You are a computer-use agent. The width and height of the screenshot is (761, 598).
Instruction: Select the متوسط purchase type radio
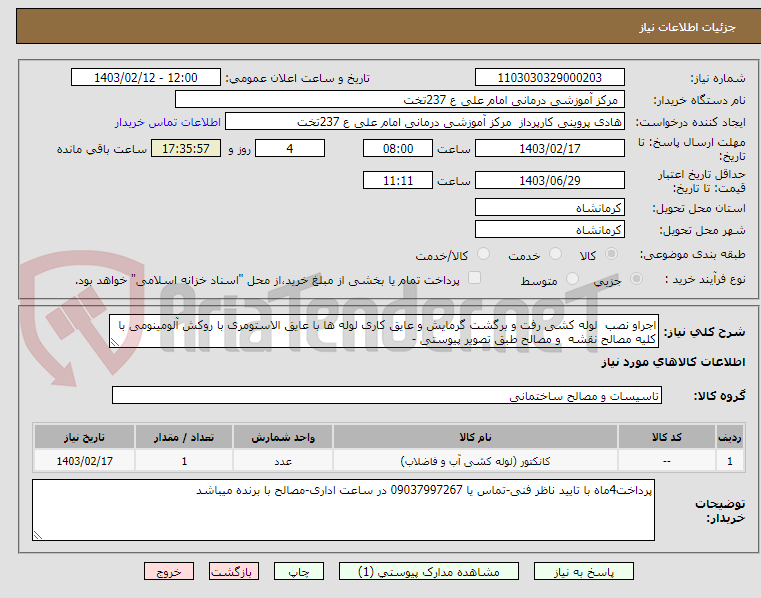[x=572, y=279]
